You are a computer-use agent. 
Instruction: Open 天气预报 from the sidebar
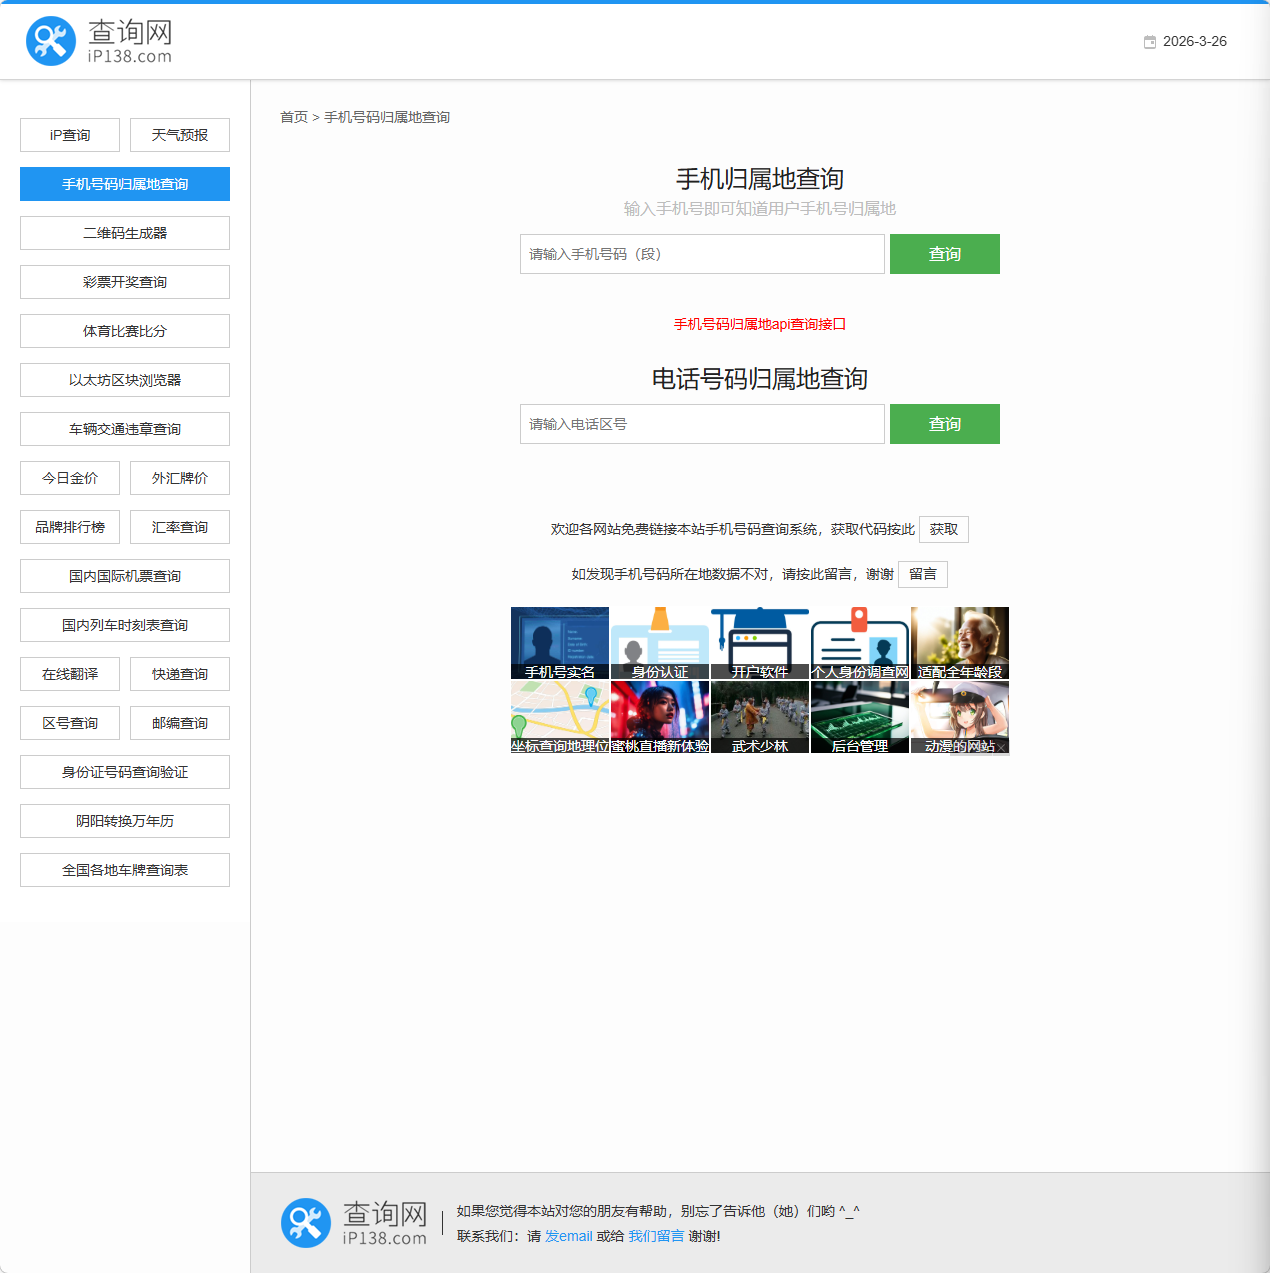coord(179,134)
